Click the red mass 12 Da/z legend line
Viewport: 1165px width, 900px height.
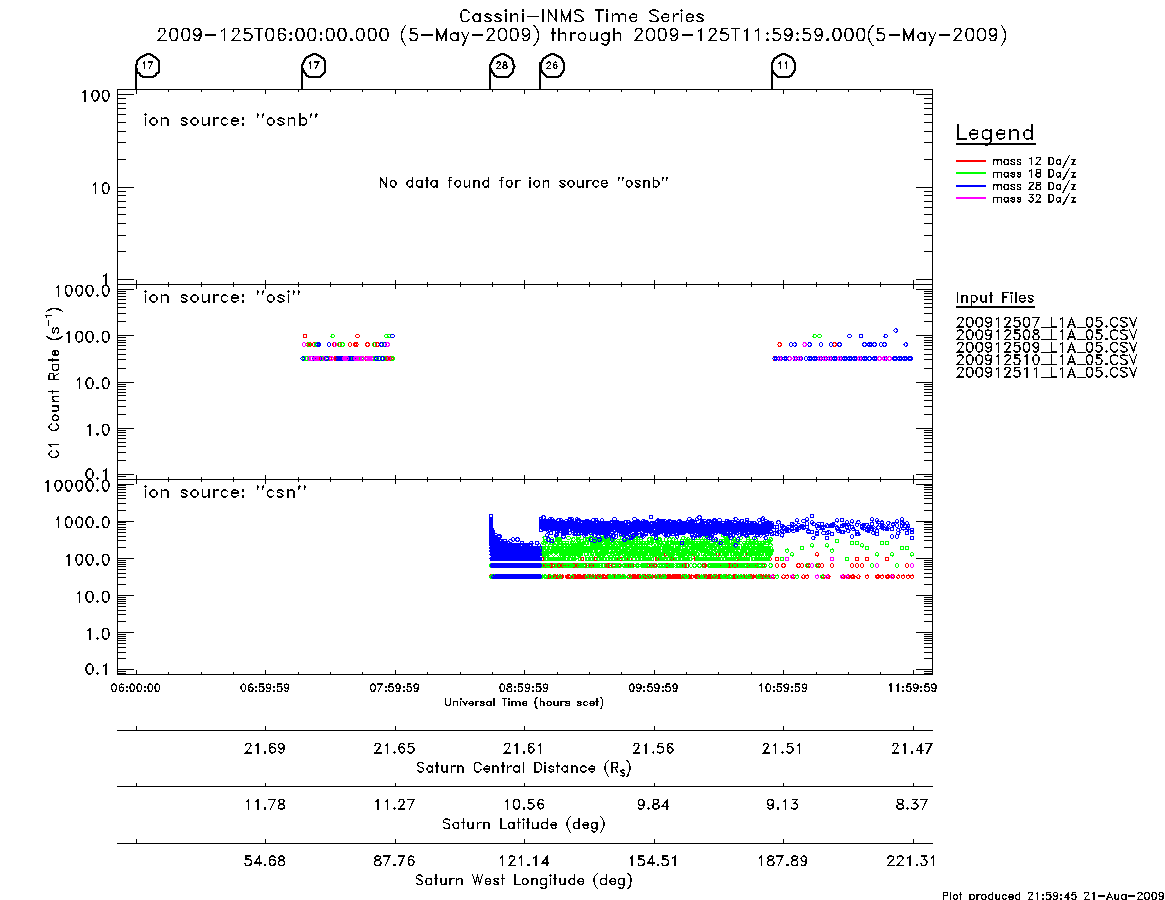[970, 161]
